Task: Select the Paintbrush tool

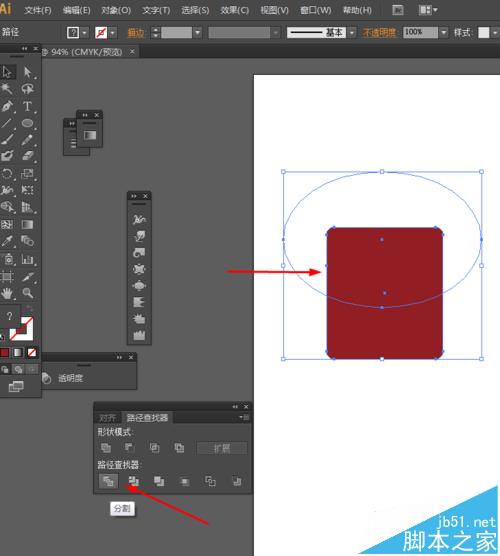Action: (7, 140)
